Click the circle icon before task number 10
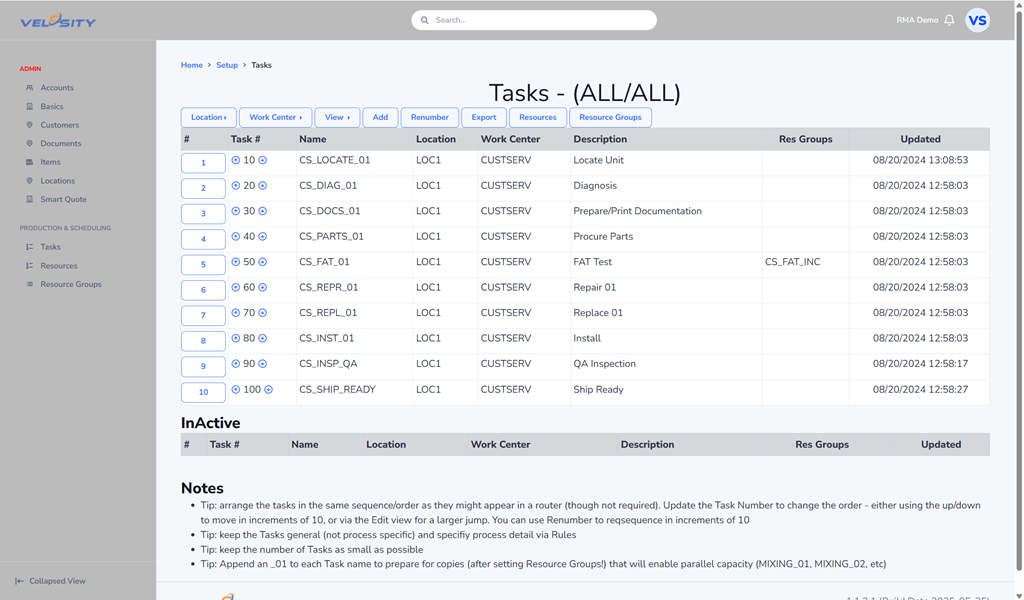This screenshot has height=600, width=1024. (236, 160)
